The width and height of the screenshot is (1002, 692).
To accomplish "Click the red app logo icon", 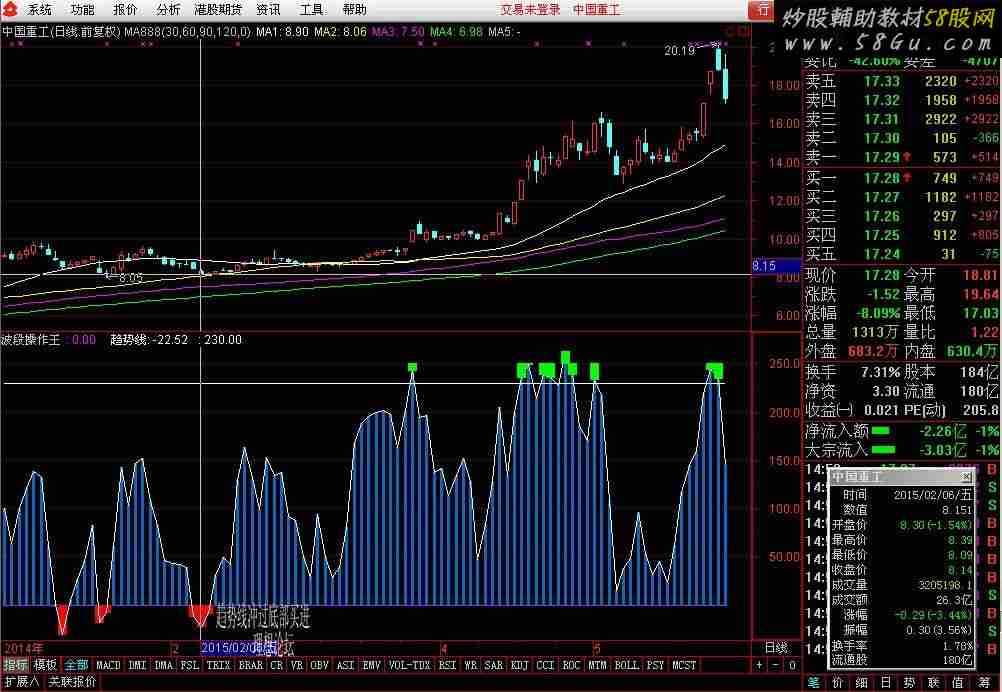I will point(8,9).
